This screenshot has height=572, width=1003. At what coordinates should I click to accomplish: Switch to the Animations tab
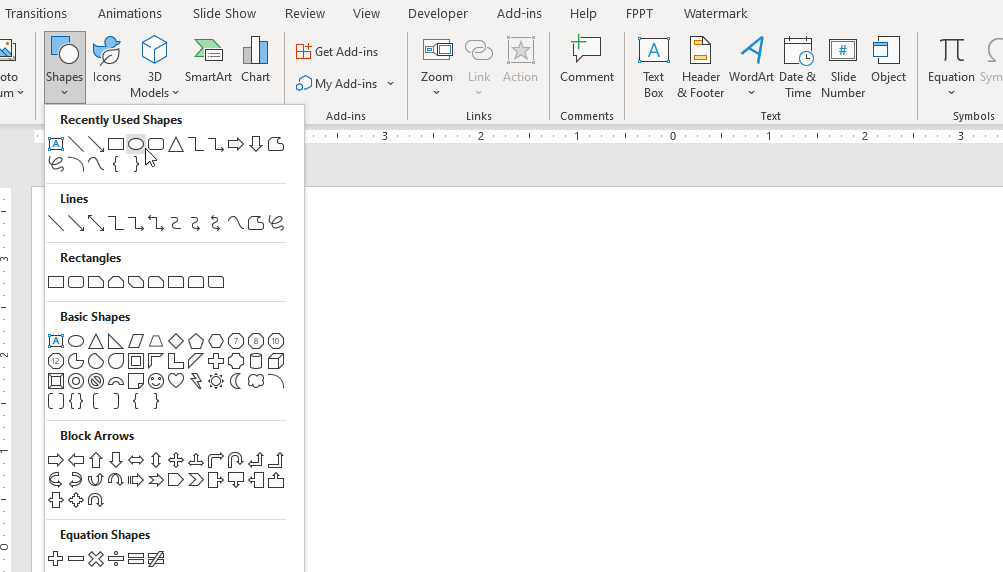(130, 14)
